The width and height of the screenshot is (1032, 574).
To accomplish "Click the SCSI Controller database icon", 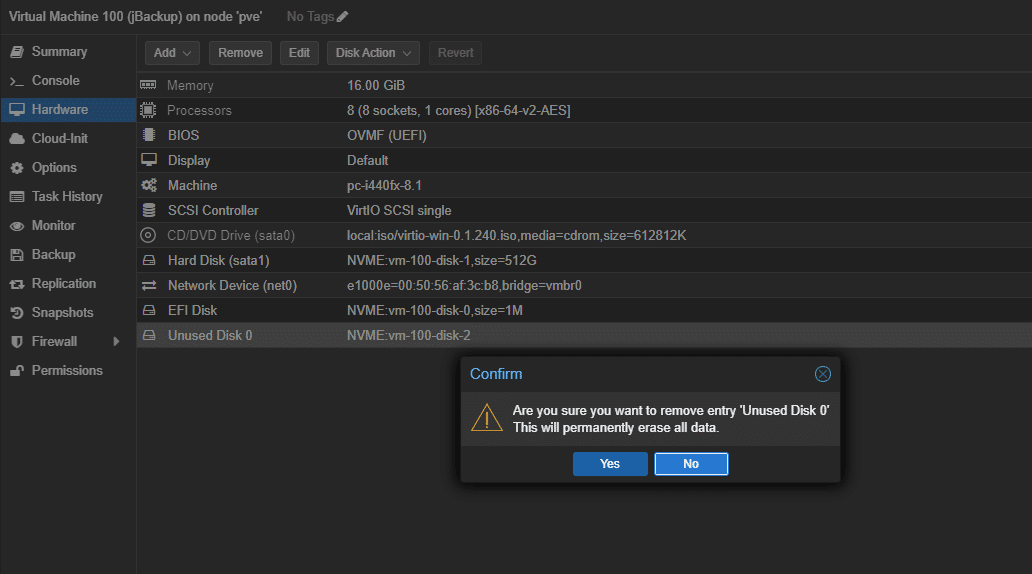I will 149,210.
